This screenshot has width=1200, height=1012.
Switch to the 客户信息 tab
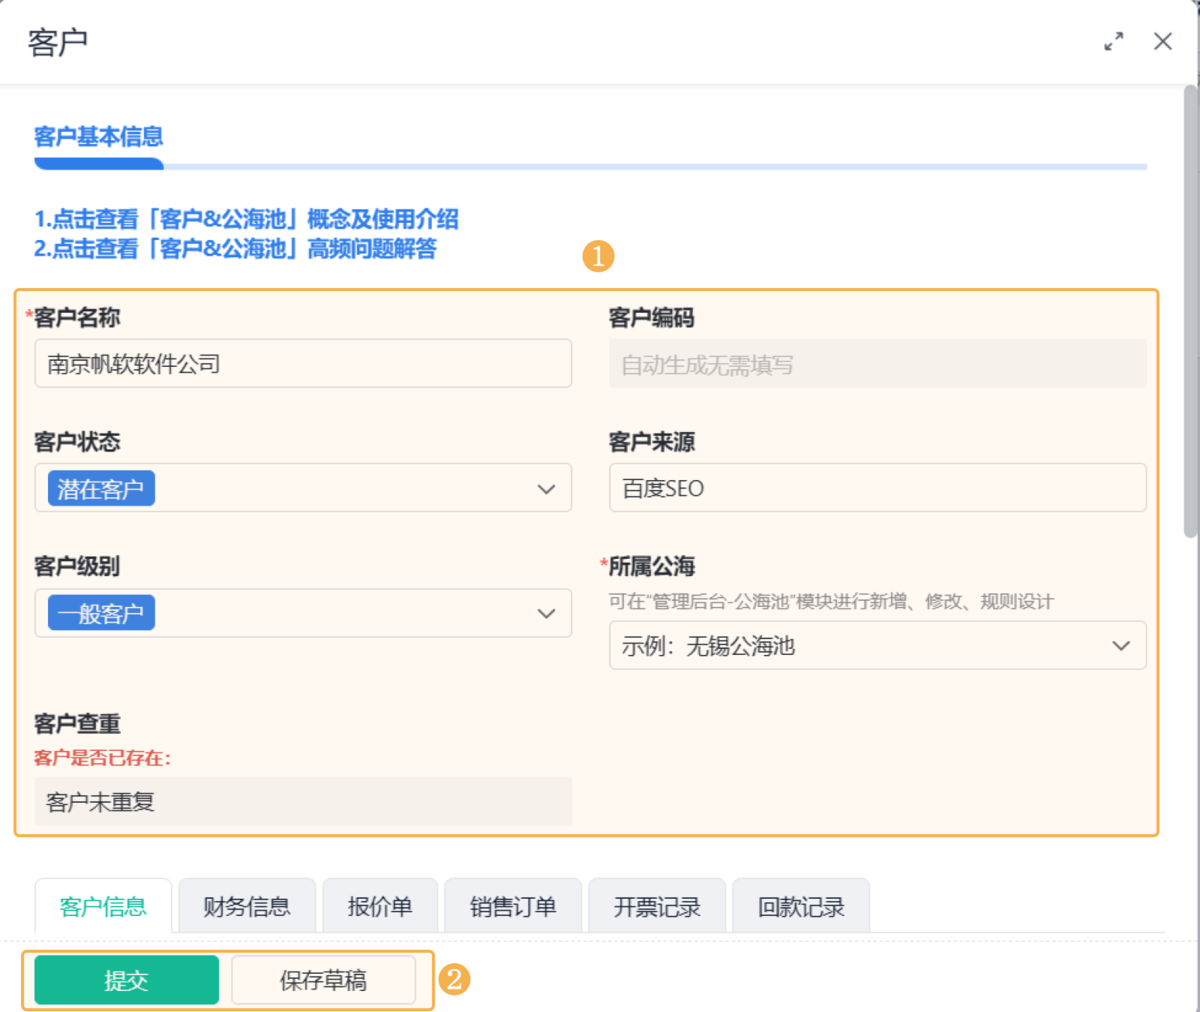[x=103, y=907]
